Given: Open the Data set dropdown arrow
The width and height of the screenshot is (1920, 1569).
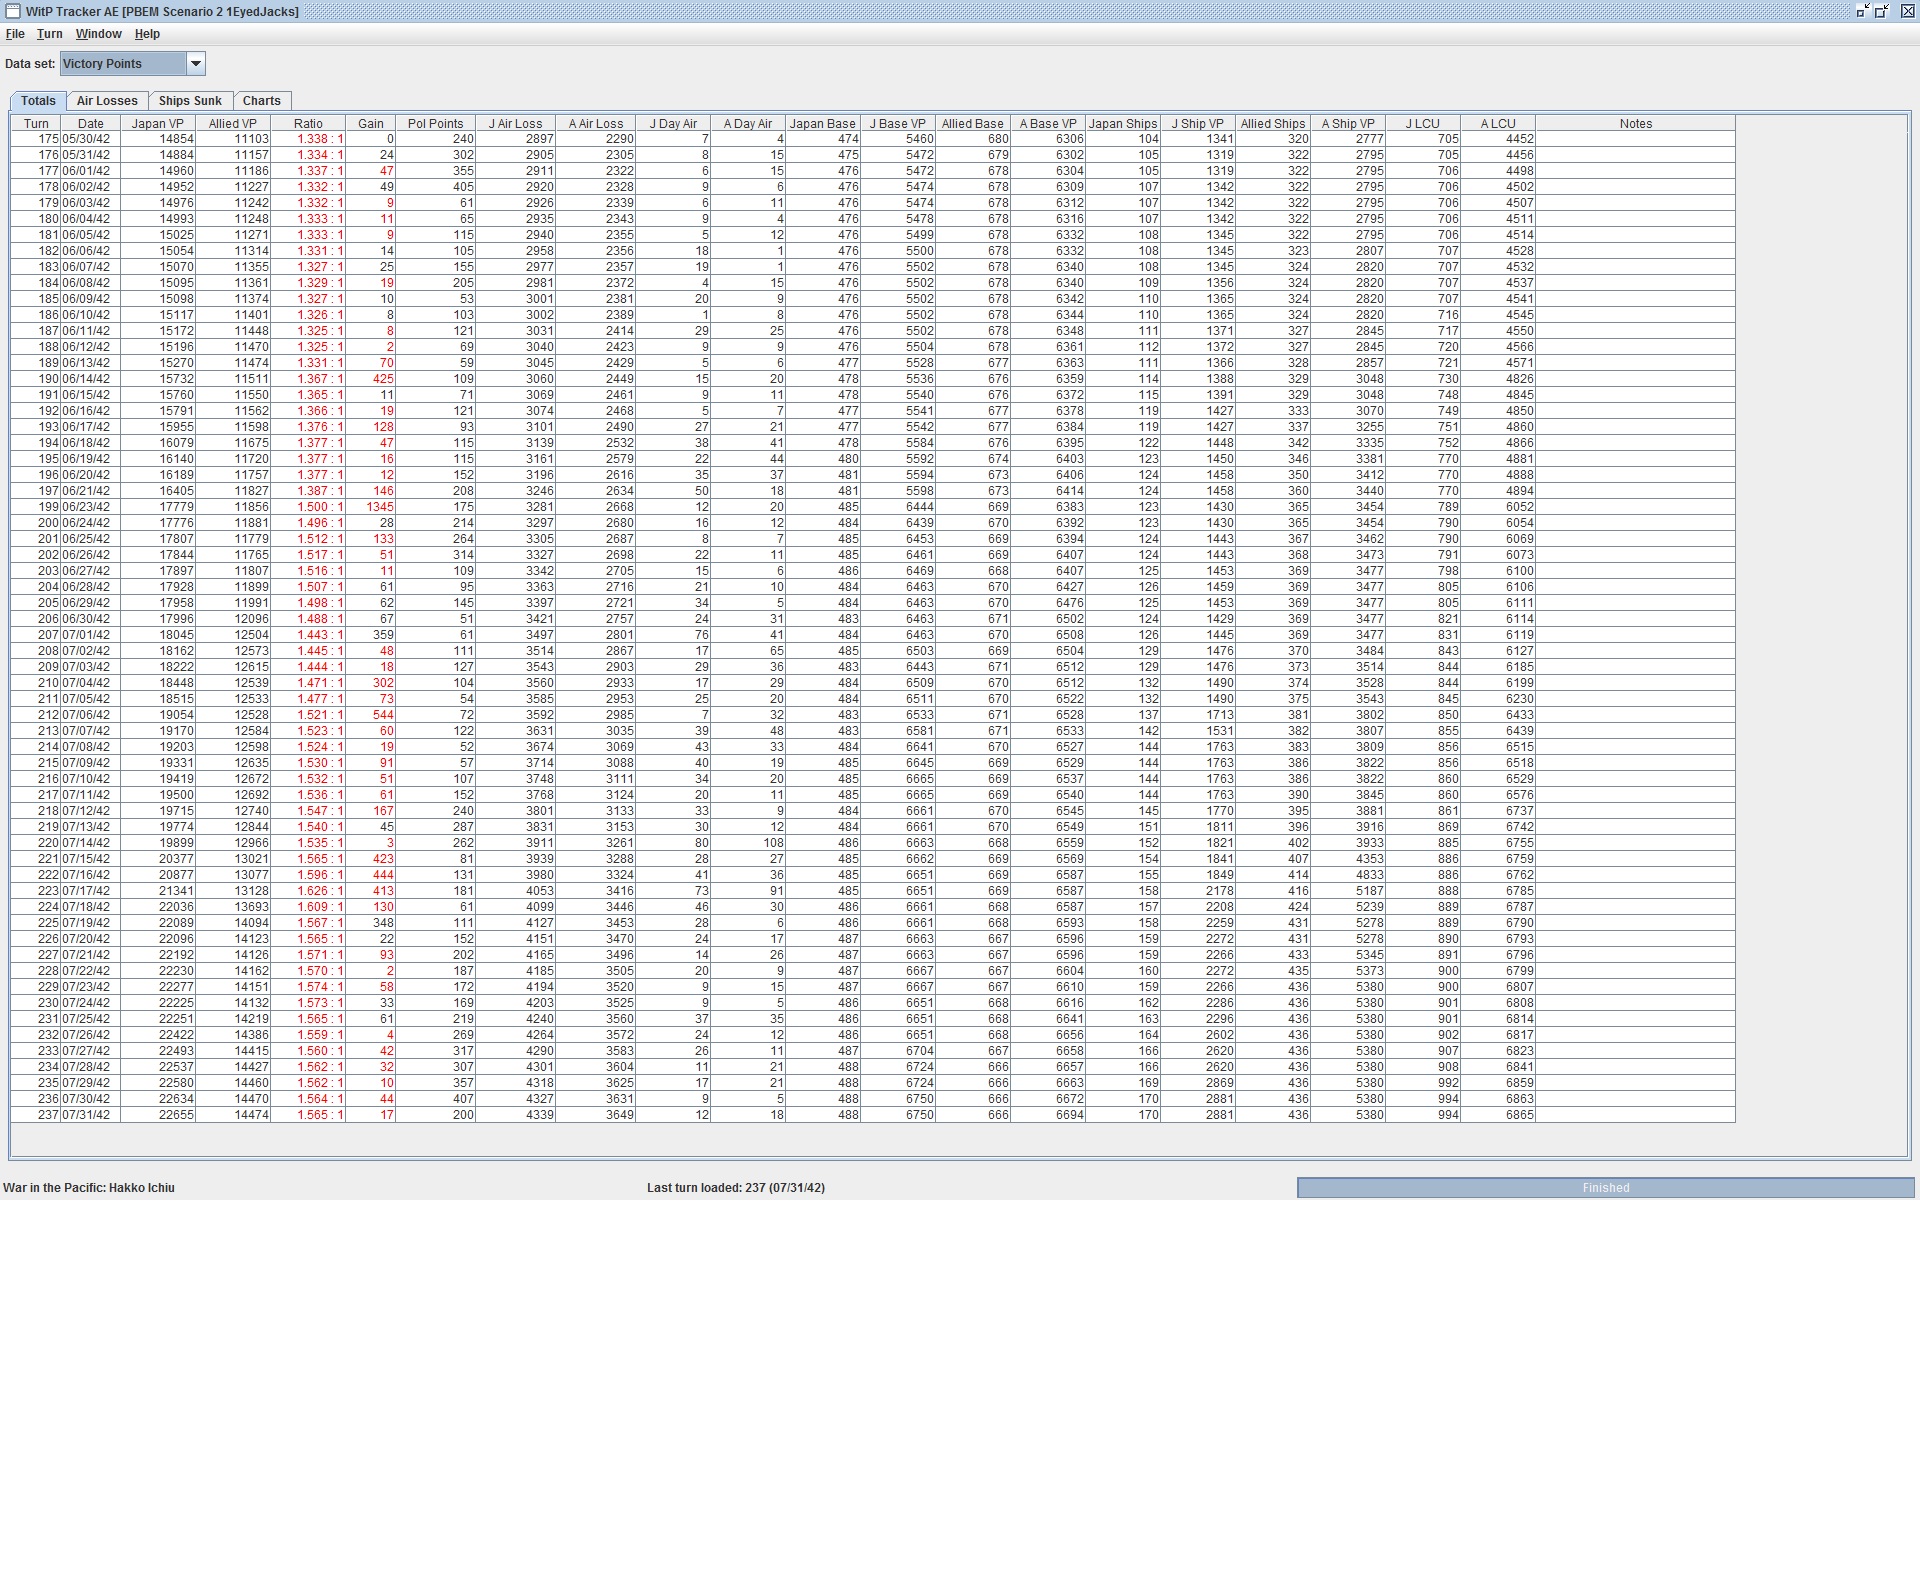Looking at the screenshot, I should [196, 64].
